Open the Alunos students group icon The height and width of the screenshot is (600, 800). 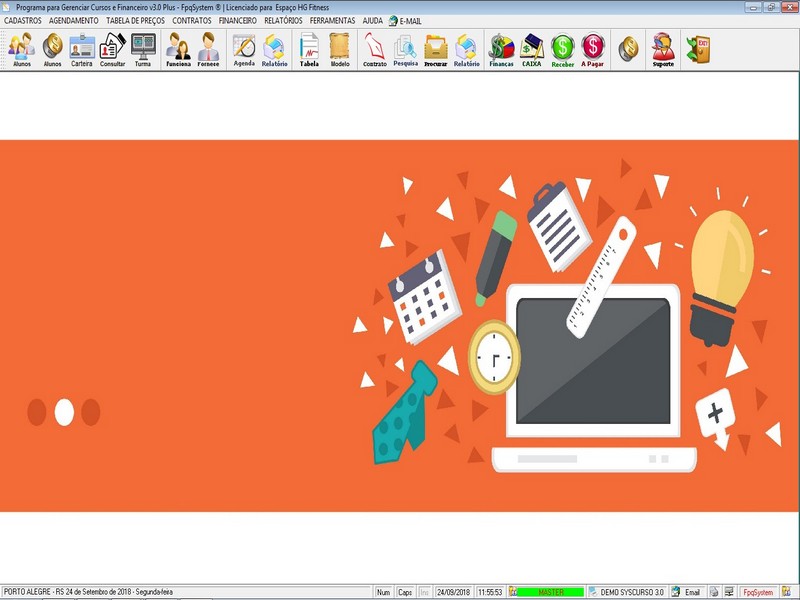point(21,49)
